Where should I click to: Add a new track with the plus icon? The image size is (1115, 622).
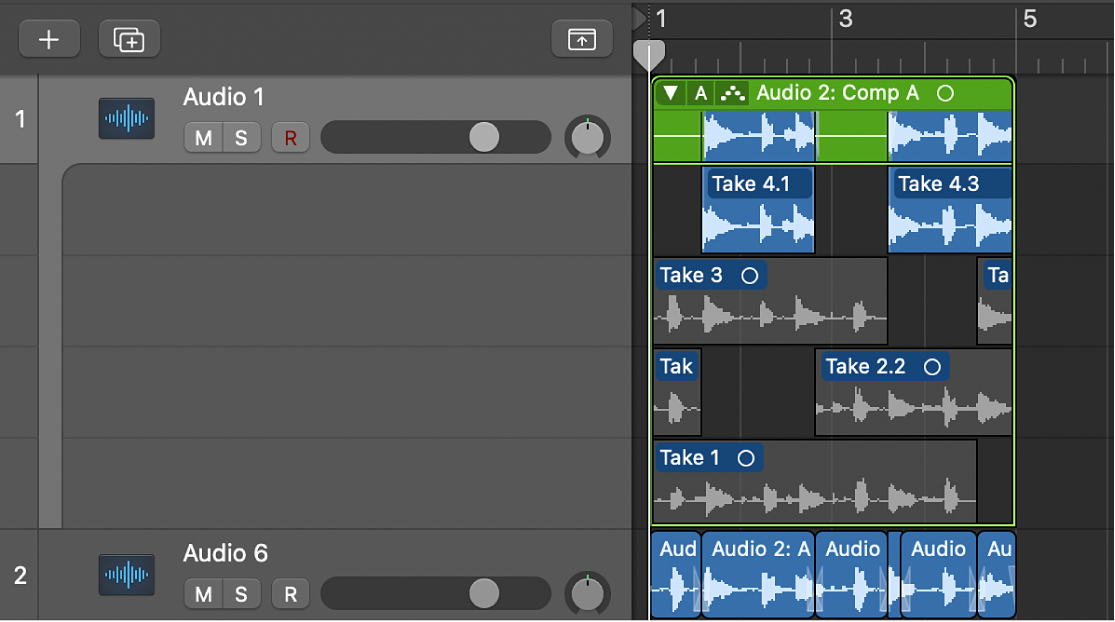[x=48, y=39]
